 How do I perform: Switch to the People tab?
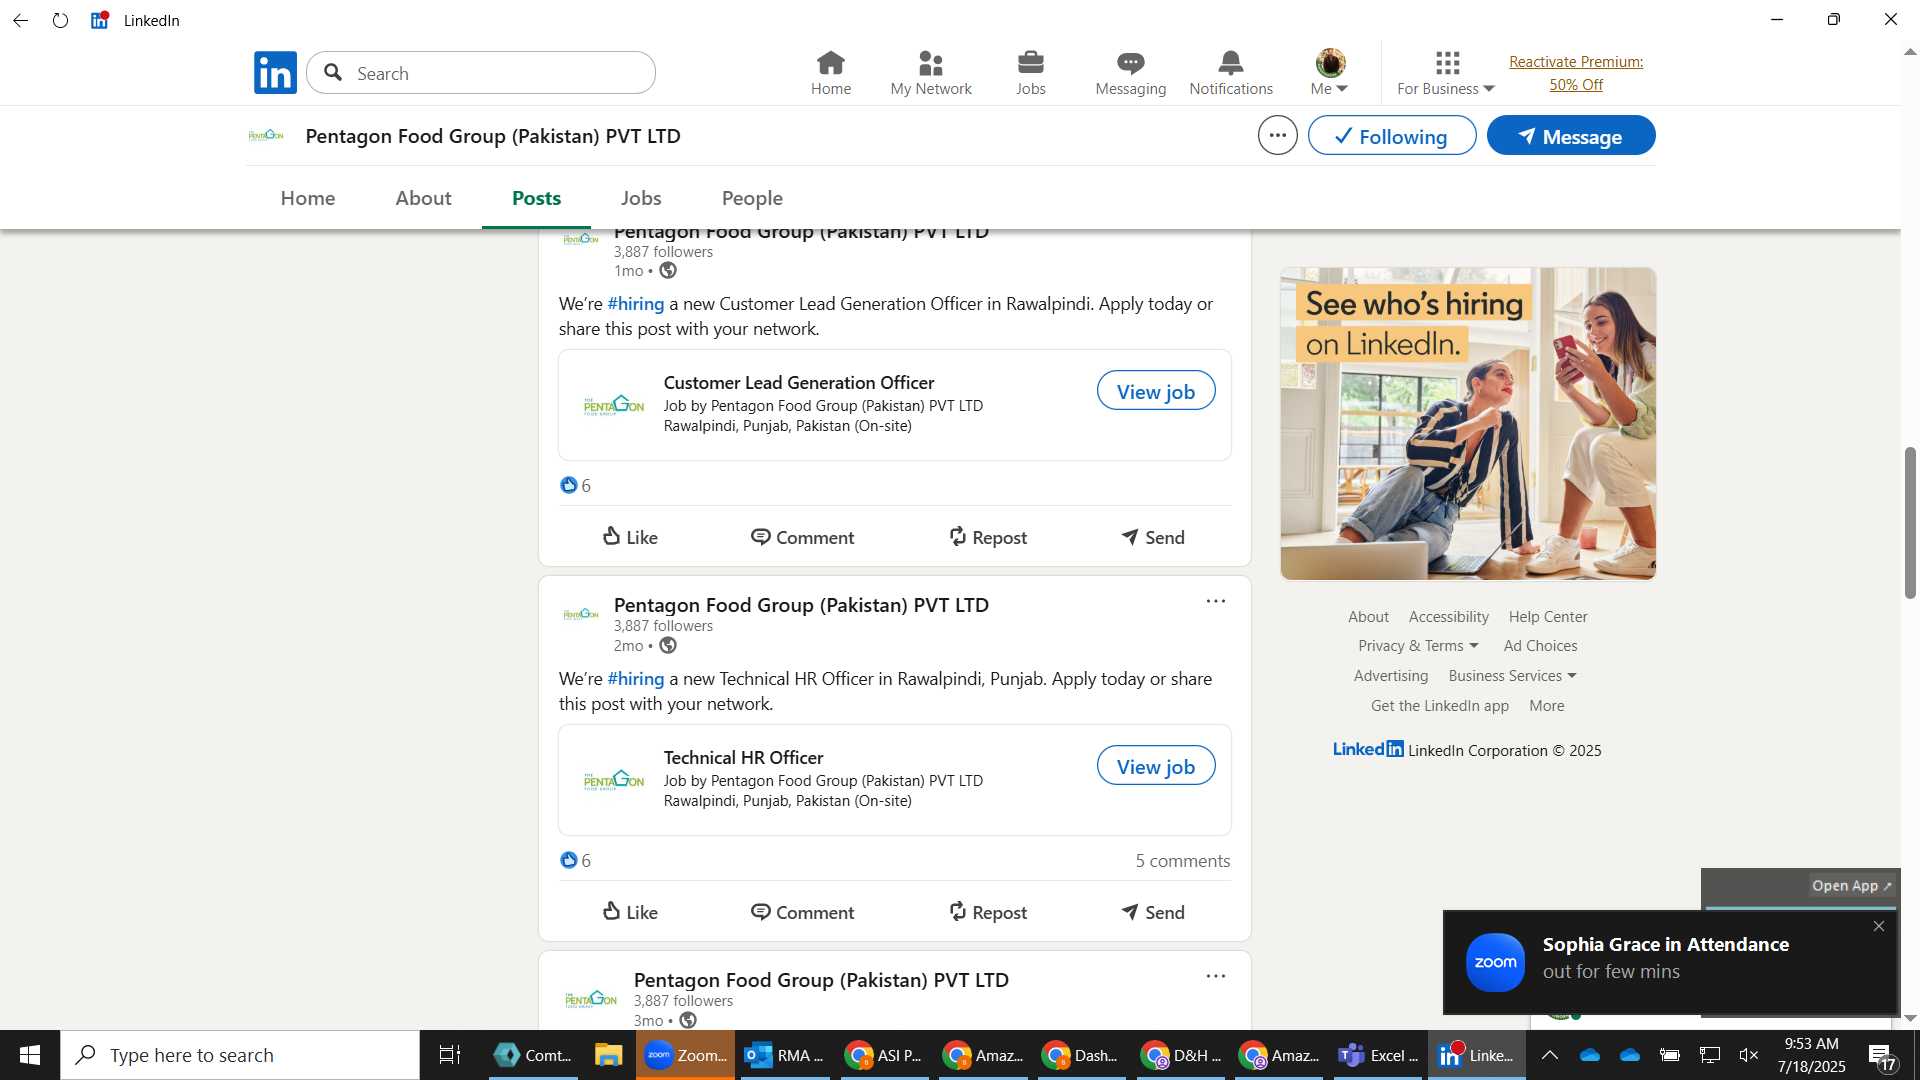(x=752, y=198)
